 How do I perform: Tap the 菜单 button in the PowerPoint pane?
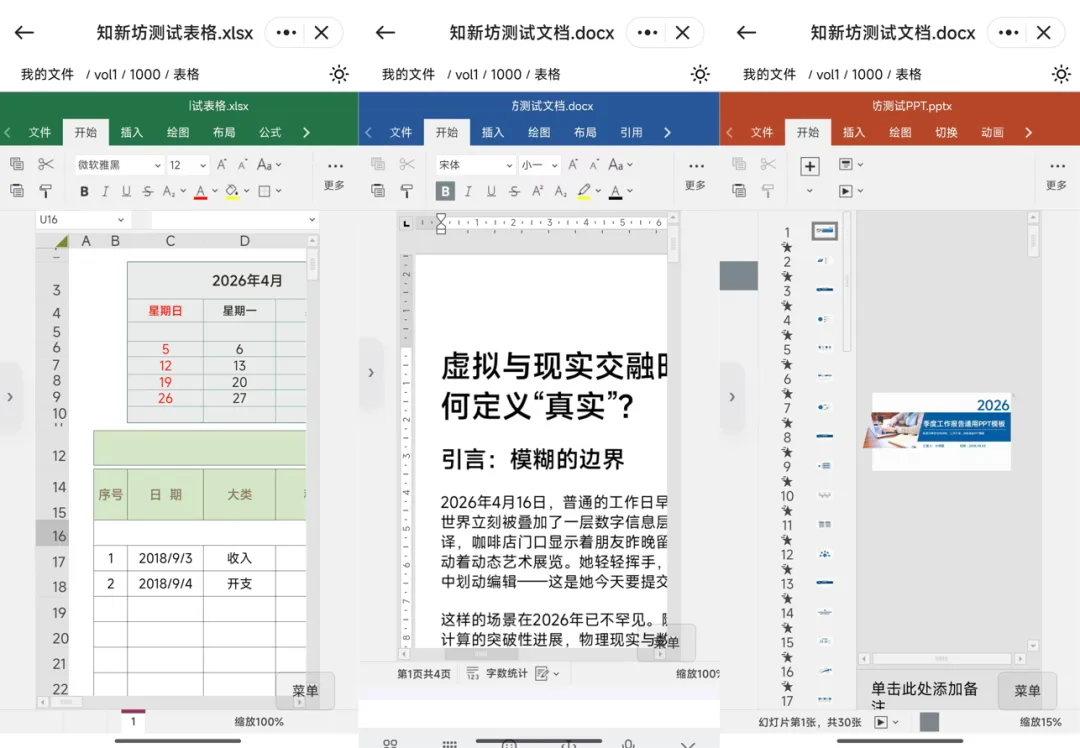[x=1028, y=691]
